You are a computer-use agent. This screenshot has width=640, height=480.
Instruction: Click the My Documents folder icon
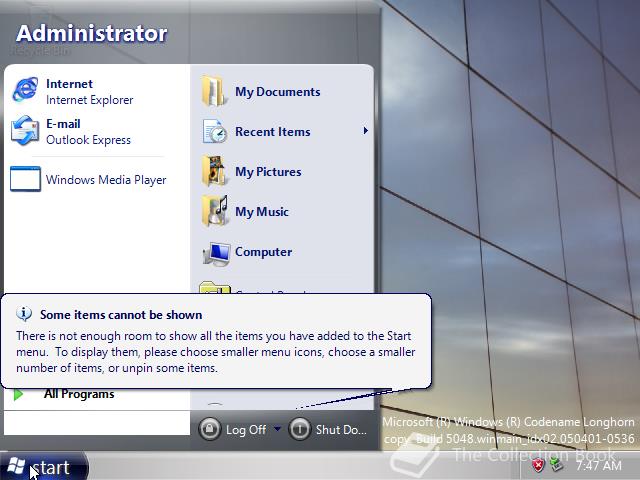[213, 91]
